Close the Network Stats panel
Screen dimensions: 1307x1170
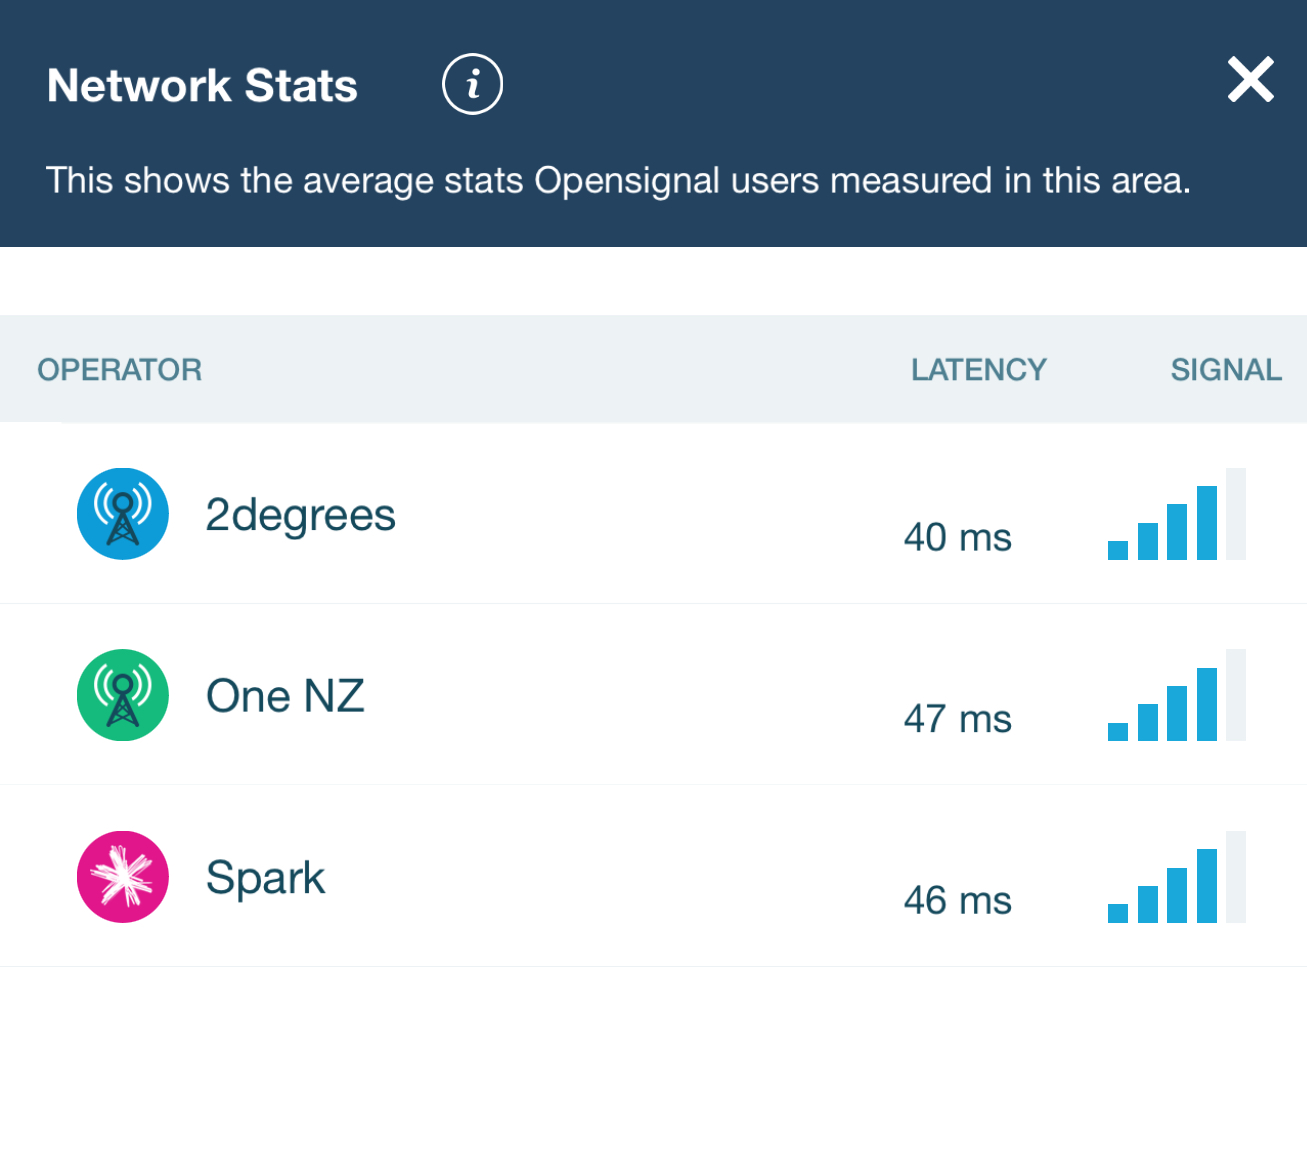pos(1250,80)
